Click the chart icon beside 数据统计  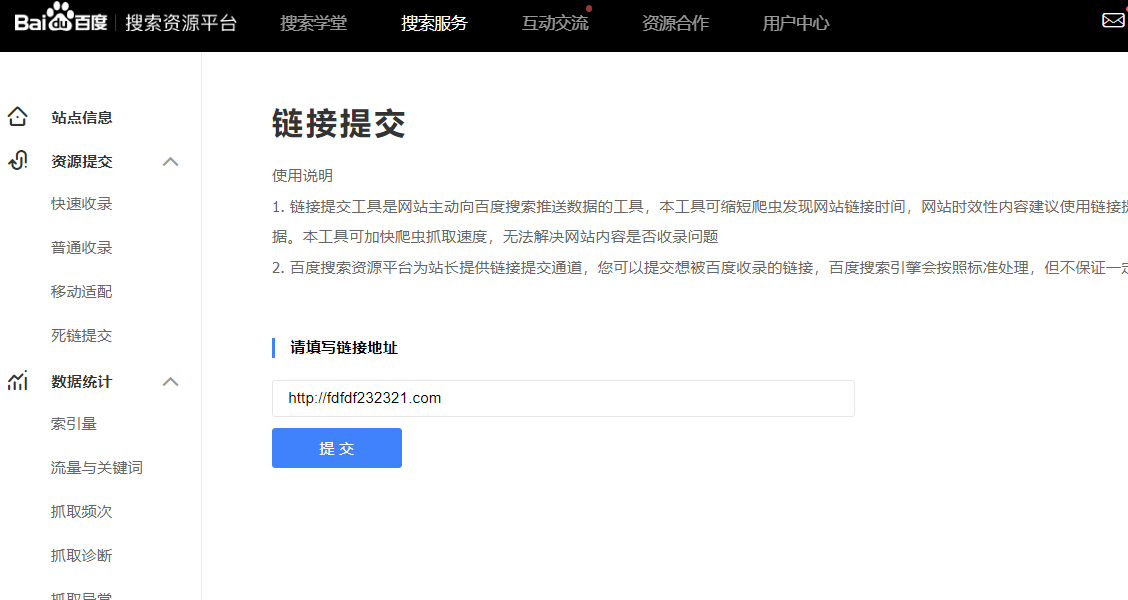pos(18,381)
